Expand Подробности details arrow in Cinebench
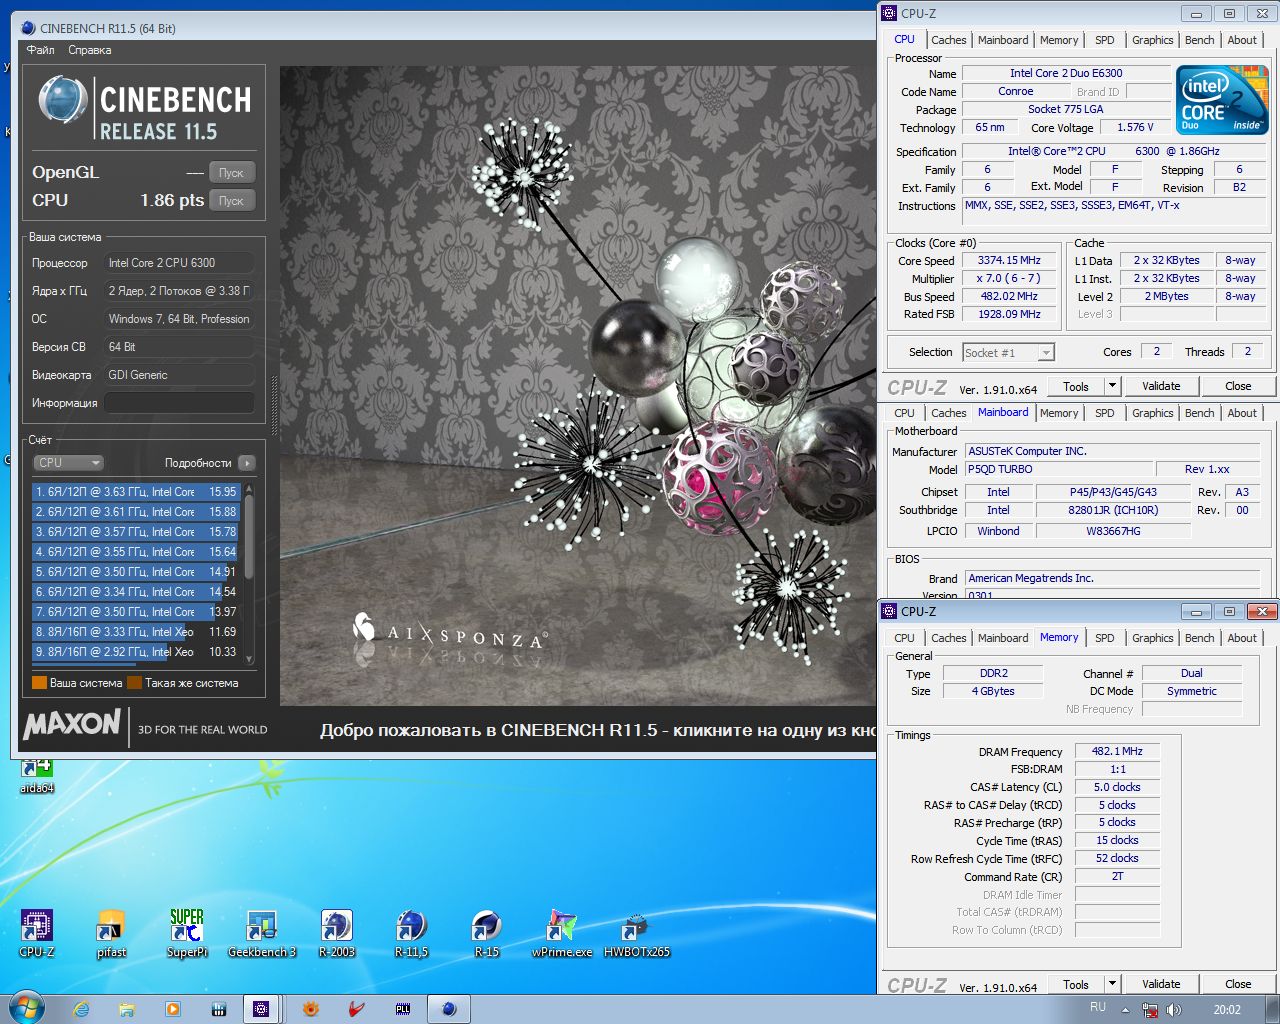Screen dimensions: 1280x1024 (x=247, y=463)
